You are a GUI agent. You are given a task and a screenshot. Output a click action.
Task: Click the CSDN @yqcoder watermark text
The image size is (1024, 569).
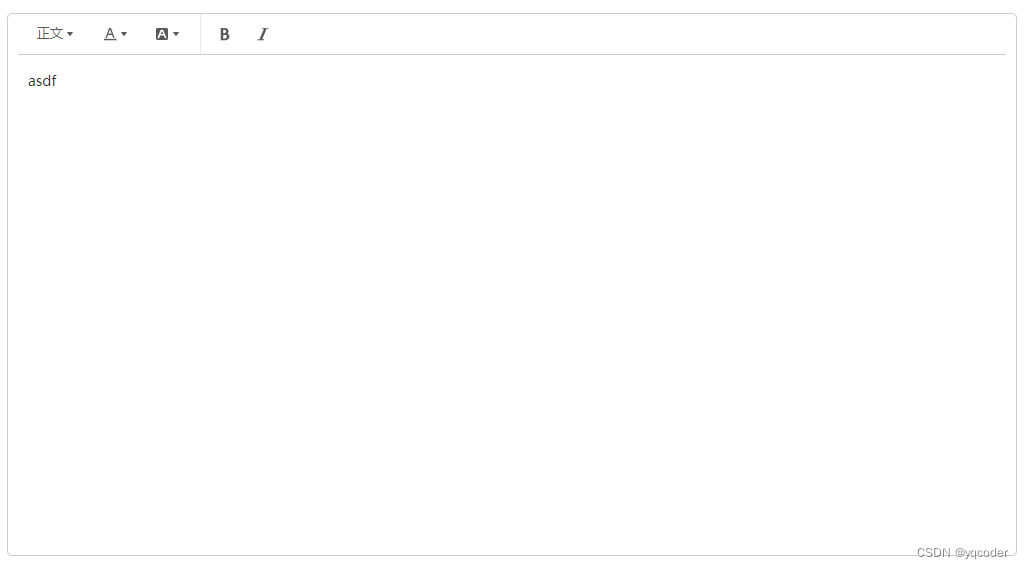point(962,553)
